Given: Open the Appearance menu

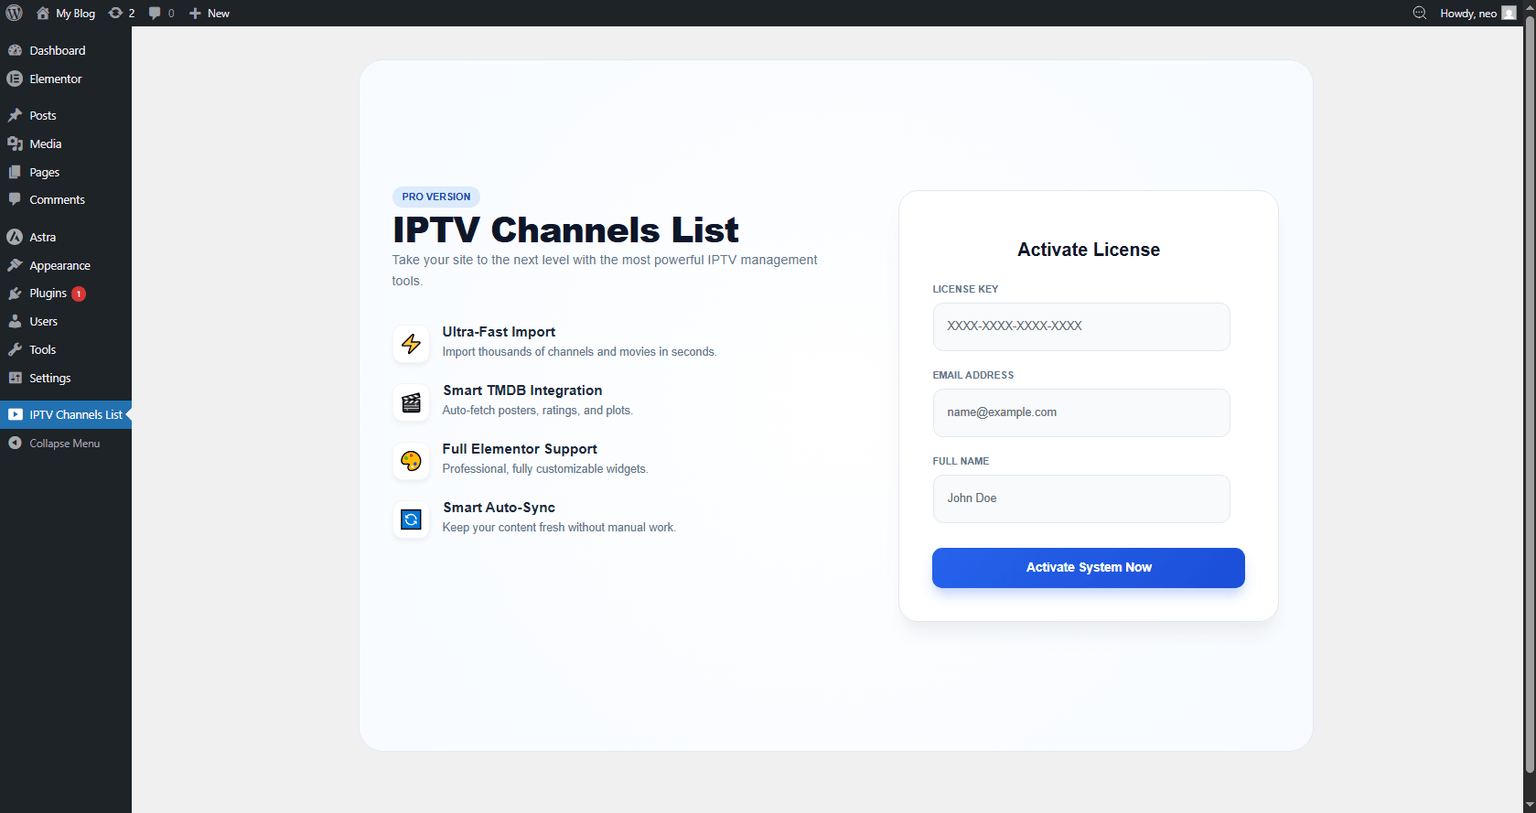Looking at the screenshot, I should [66, 265].
